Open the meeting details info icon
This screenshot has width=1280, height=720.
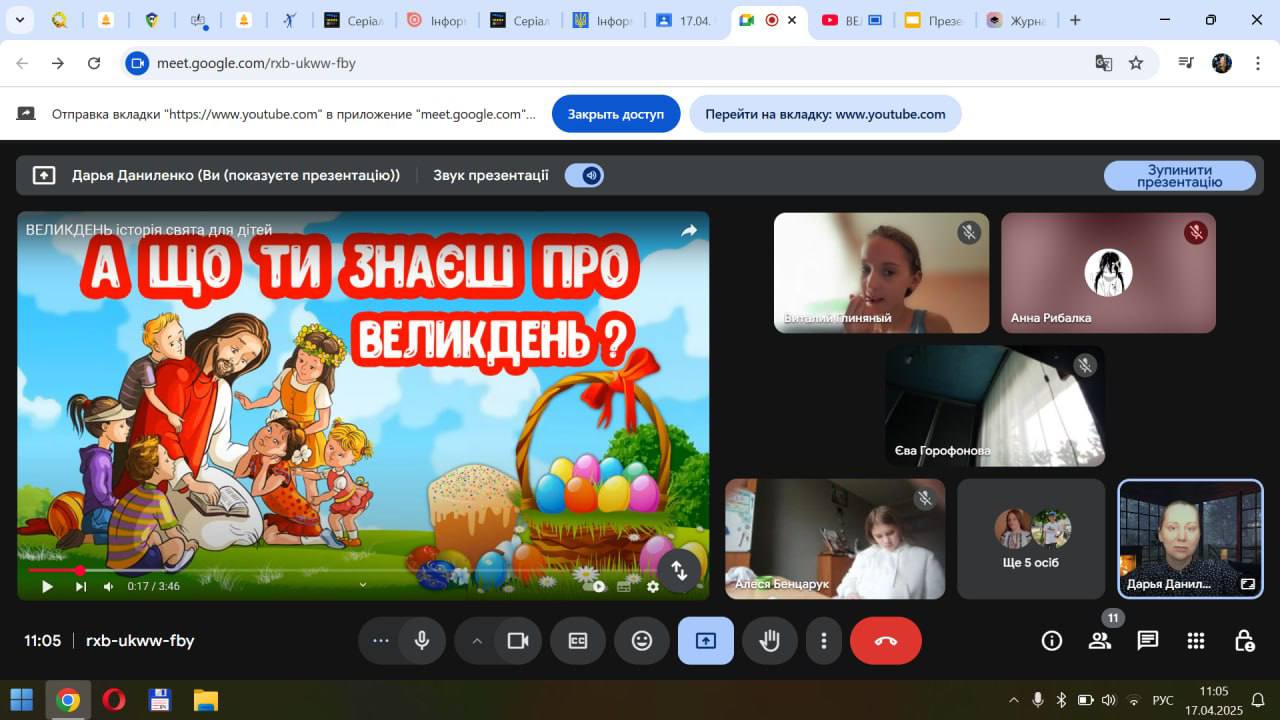1051,641
